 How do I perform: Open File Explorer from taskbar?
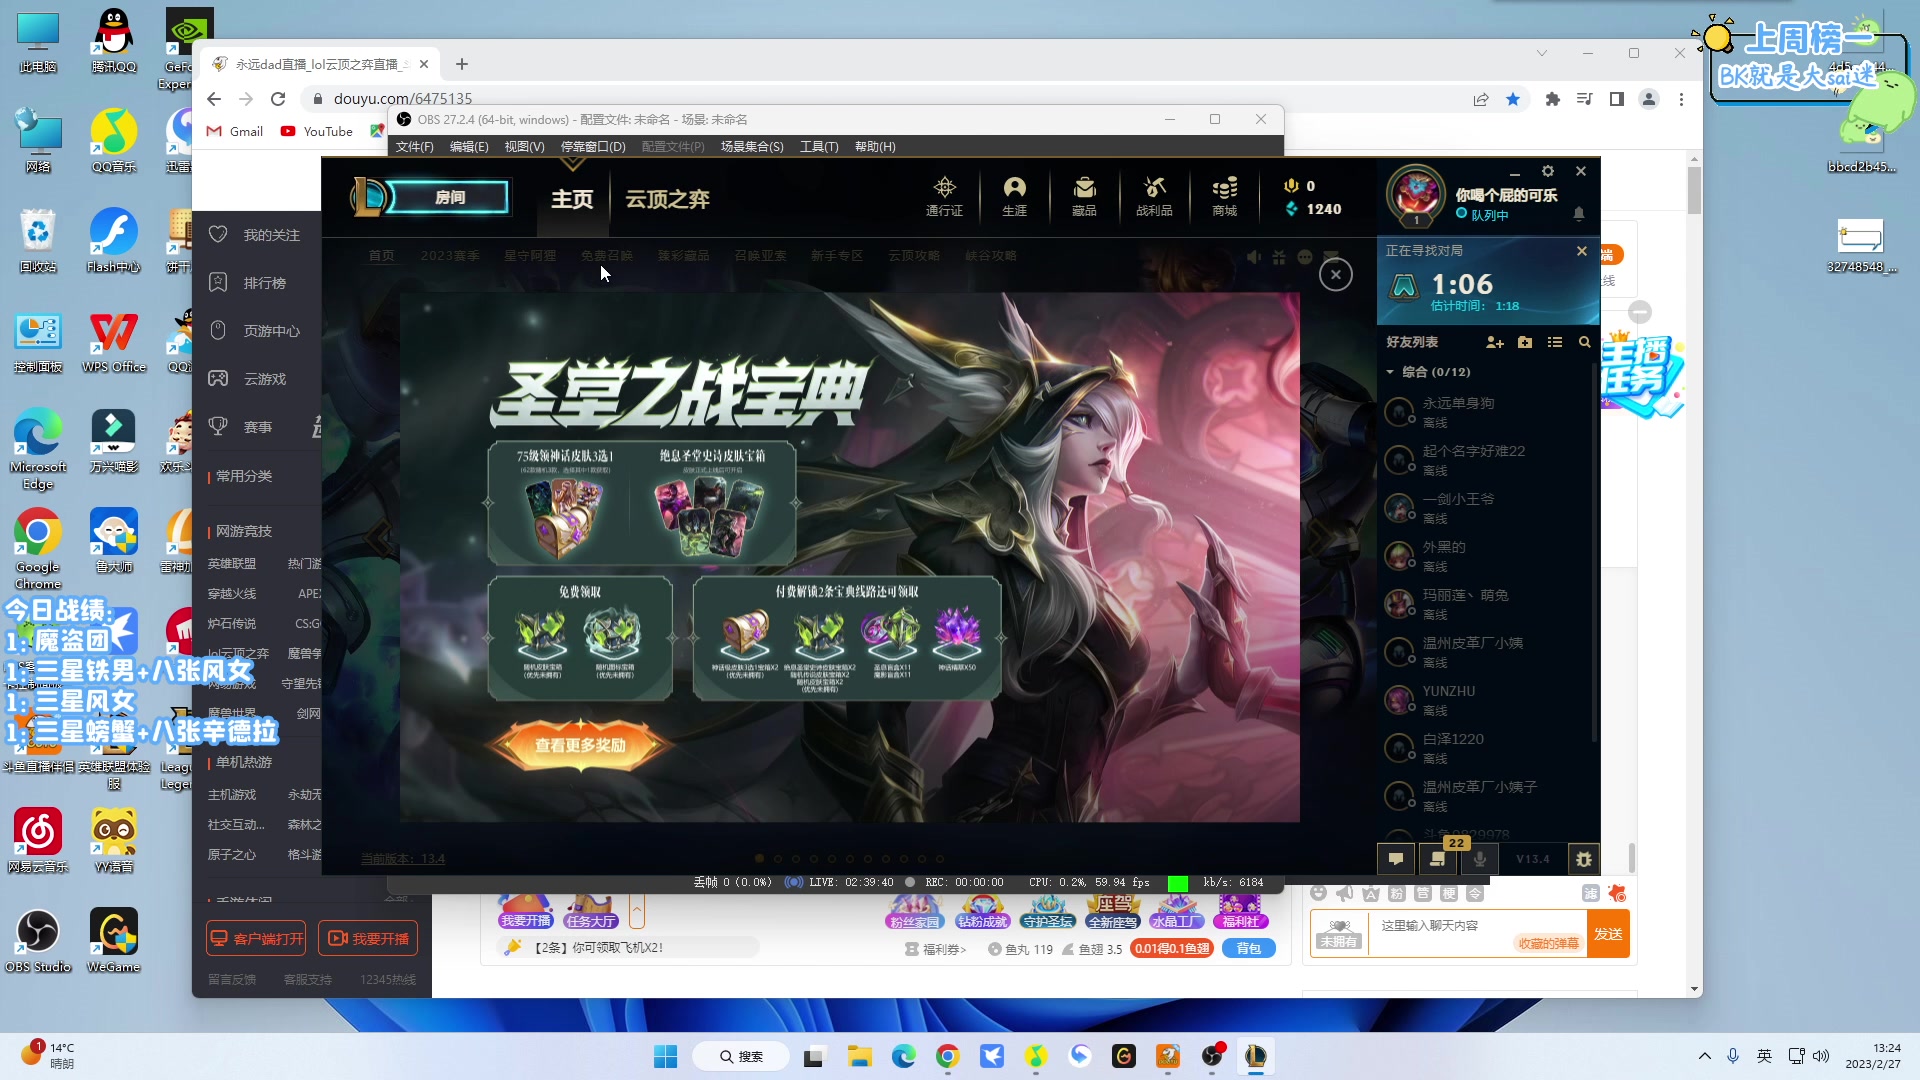point(860,1056)
